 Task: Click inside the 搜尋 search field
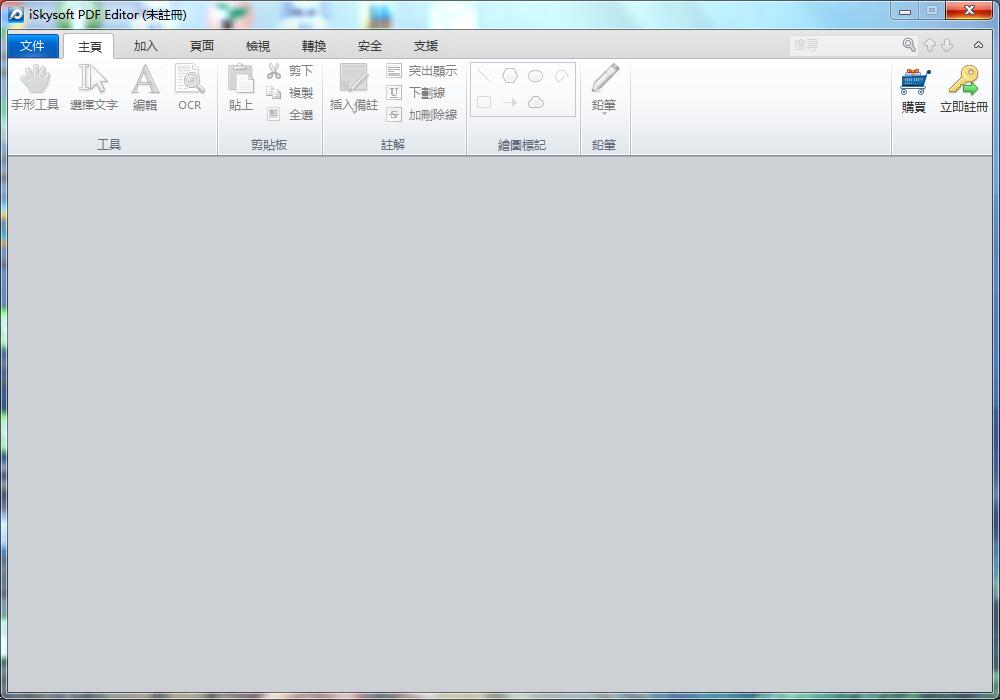coord(845,45)
